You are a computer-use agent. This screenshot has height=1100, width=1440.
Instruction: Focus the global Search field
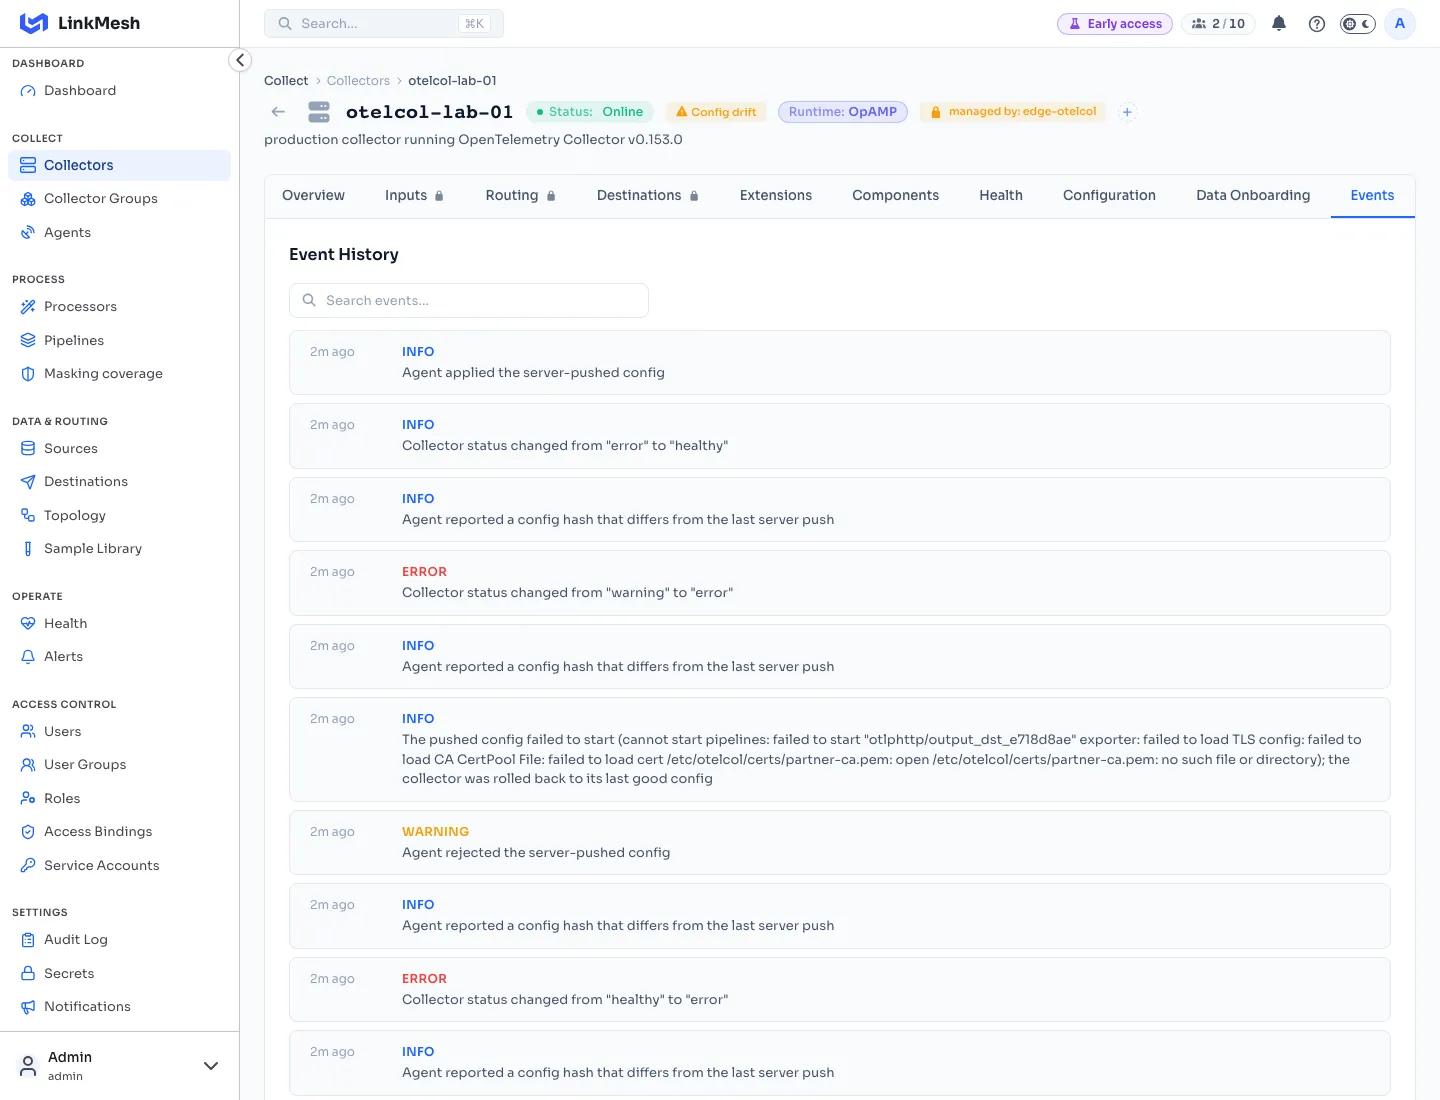coord(384,23)
